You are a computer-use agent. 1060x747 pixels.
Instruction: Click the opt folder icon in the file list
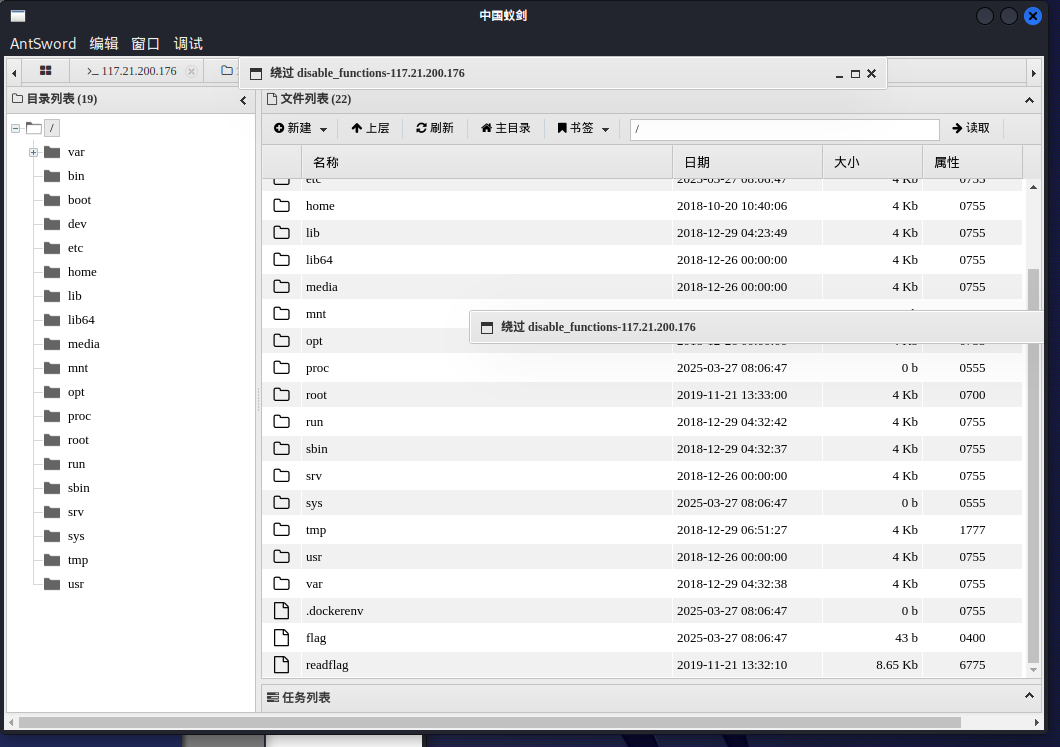tap(281, 341)
